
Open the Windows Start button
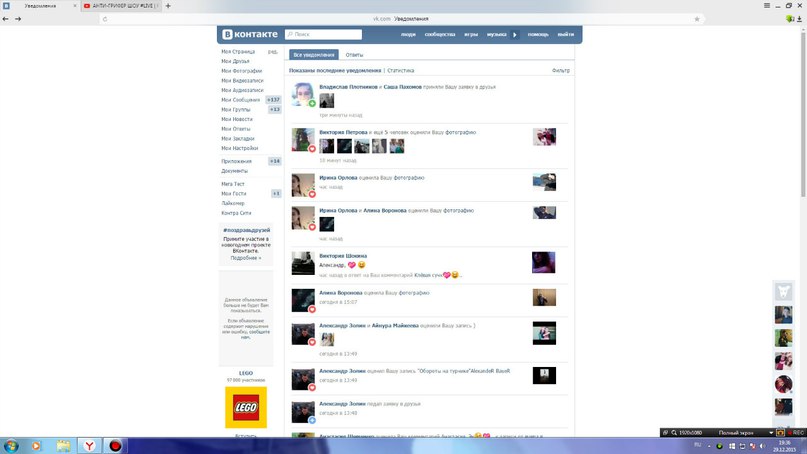(x=11, y=446)
